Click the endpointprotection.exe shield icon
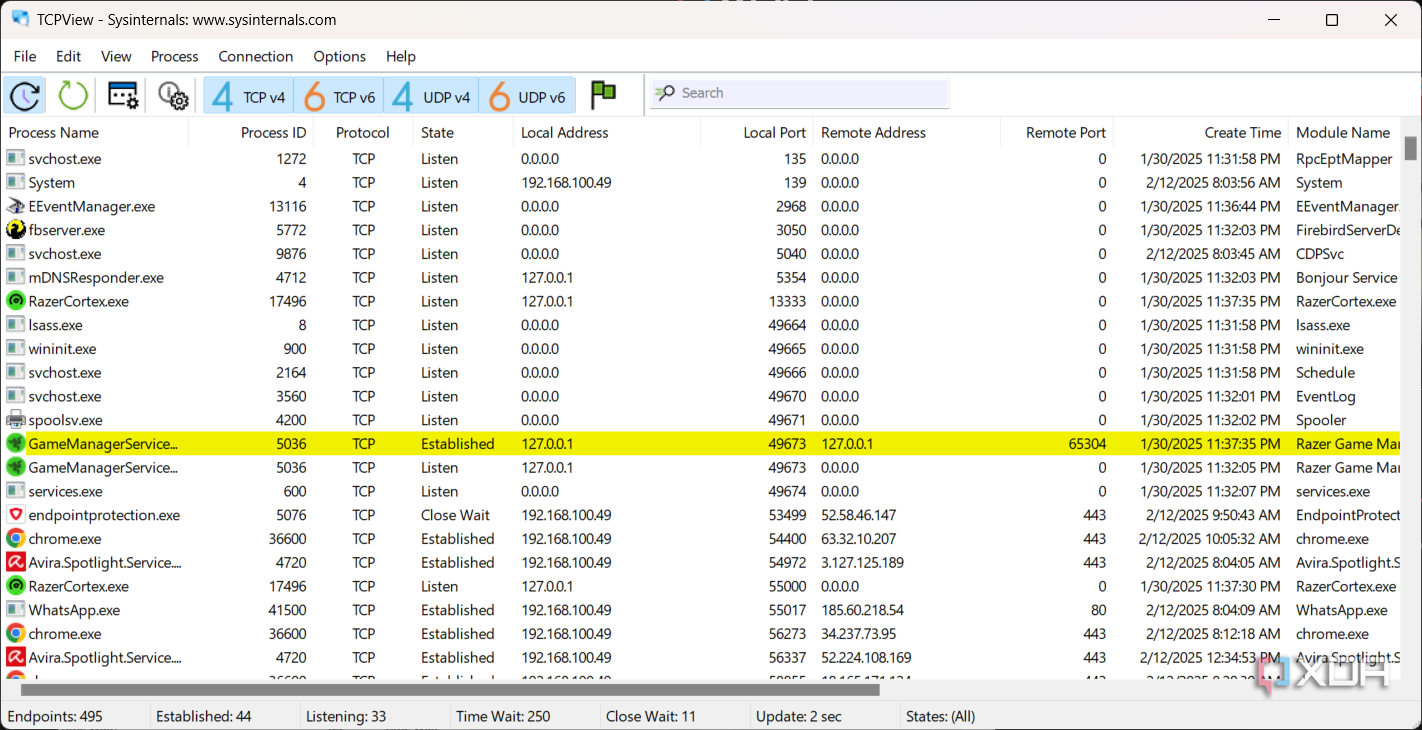Screen dimensions: 1422x730 (x=15, y=515)
